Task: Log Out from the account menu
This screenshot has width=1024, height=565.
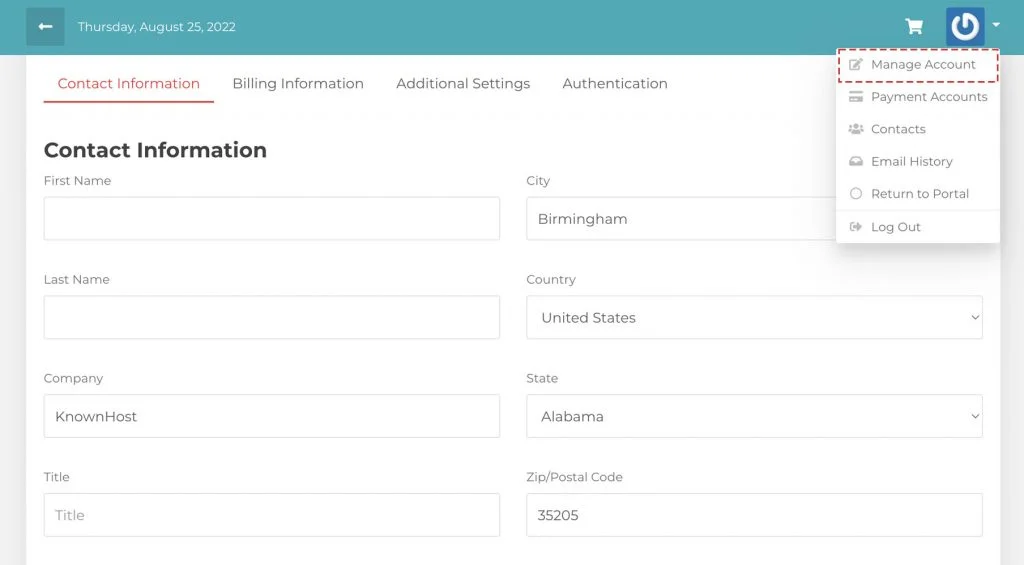Action: [x=918, y=227]
